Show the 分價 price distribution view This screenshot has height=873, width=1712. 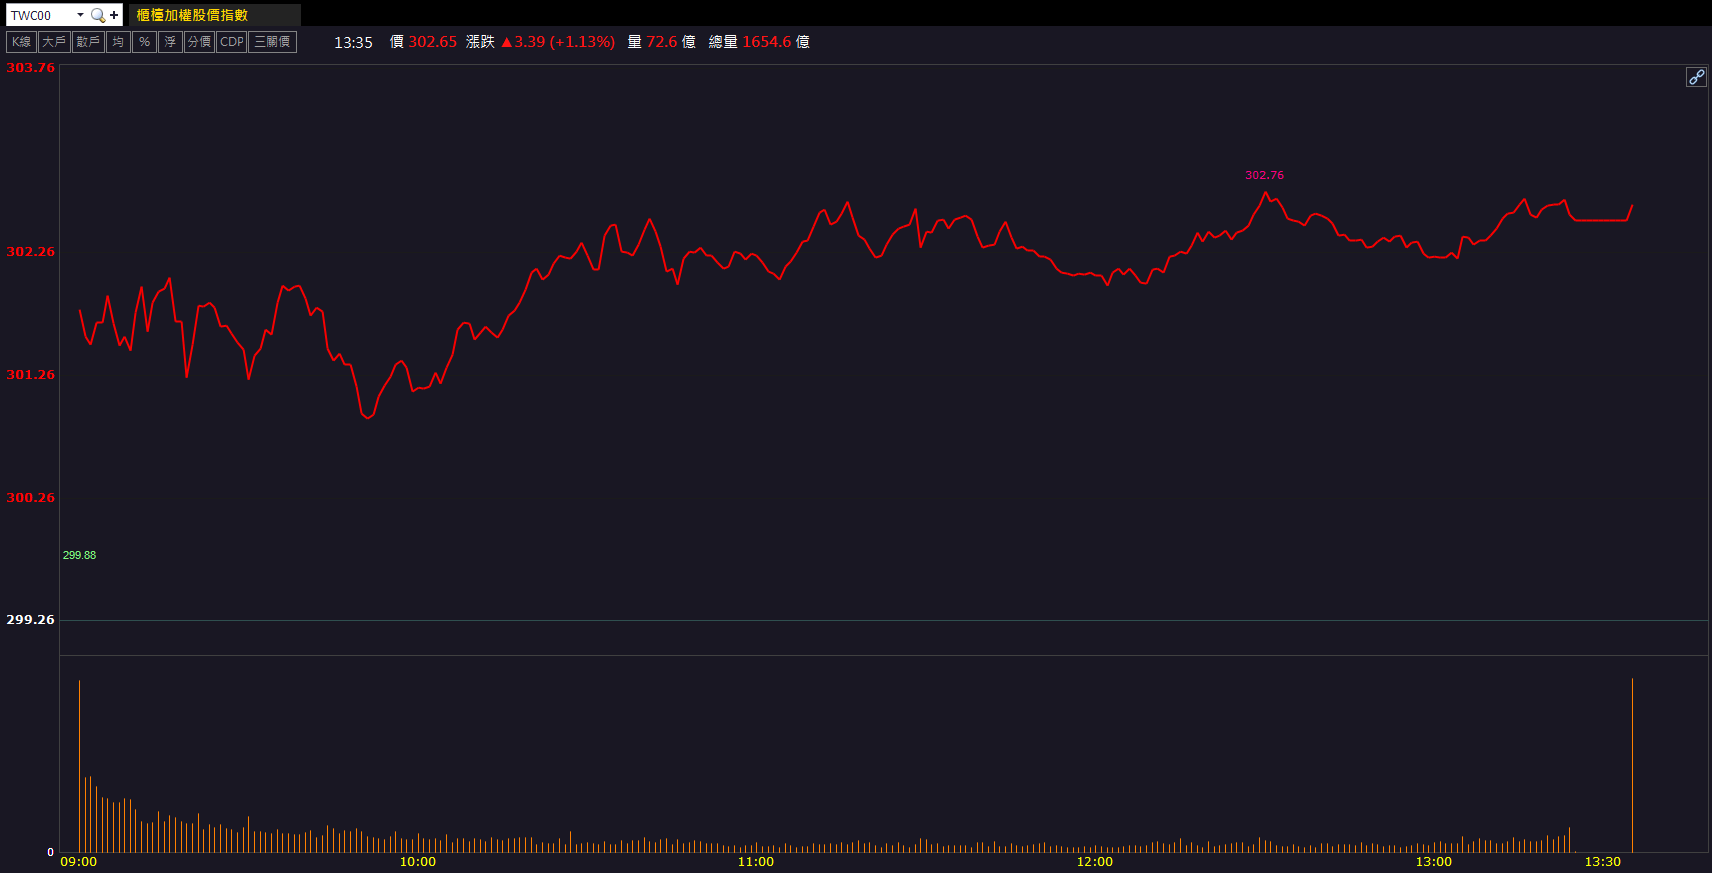point(199,42)
